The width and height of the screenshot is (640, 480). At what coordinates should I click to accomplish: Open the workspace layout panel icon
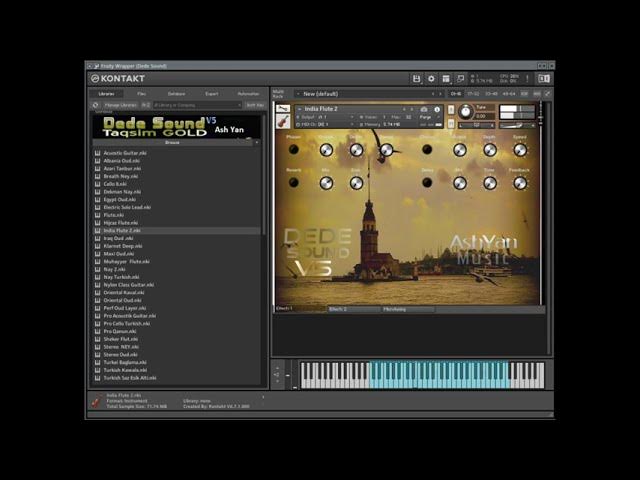tap(446, 78)
